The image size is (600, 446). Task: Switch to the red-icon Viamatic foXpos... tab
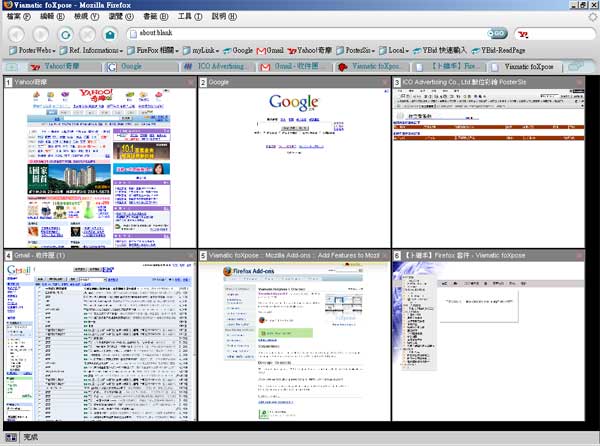pyautogui.click(x=373, y=67)
